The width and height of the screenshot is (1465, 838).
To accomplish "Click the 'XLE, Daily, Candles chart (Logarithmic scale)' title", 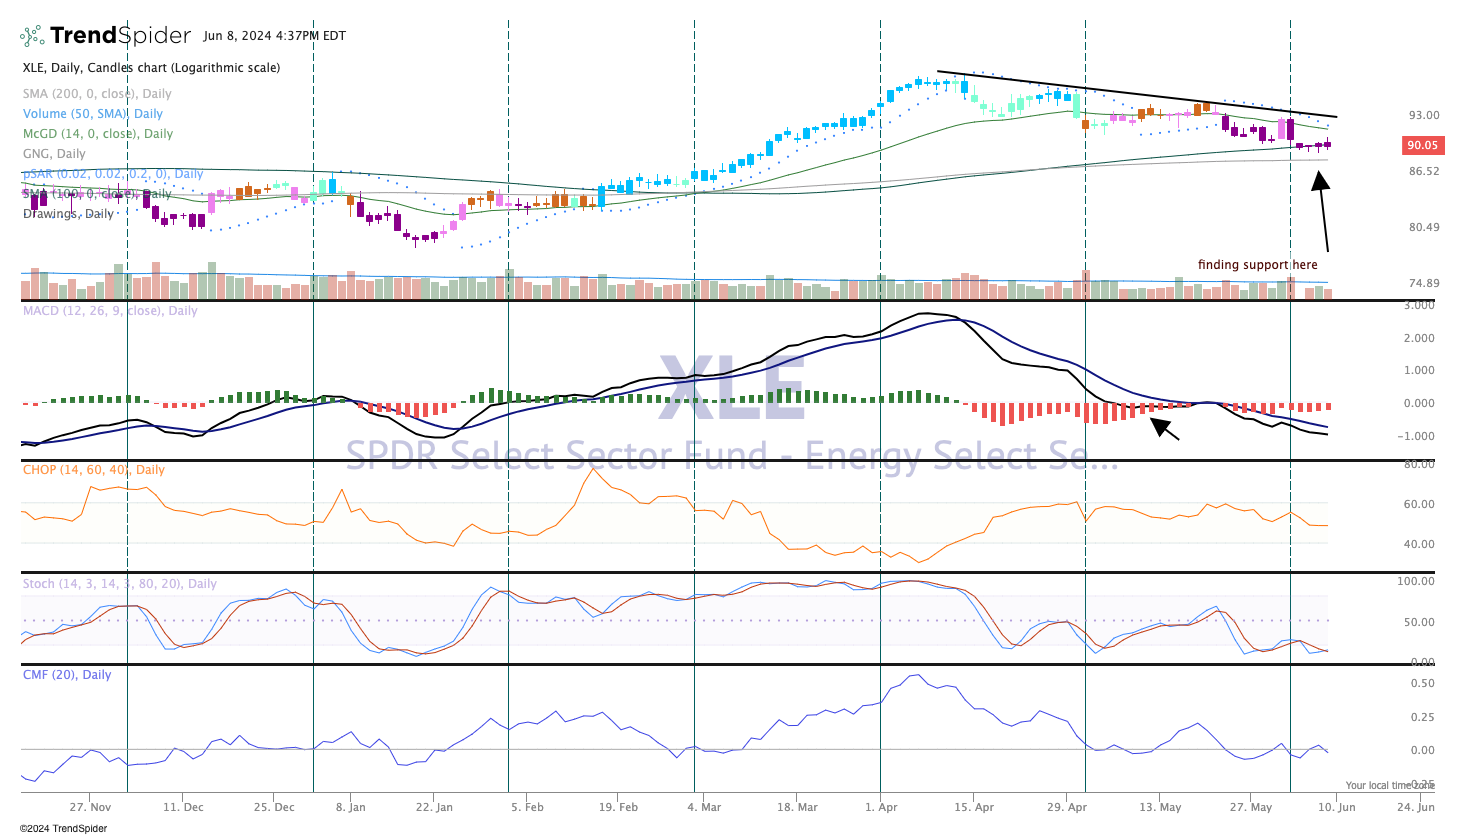I will (152, 68).
